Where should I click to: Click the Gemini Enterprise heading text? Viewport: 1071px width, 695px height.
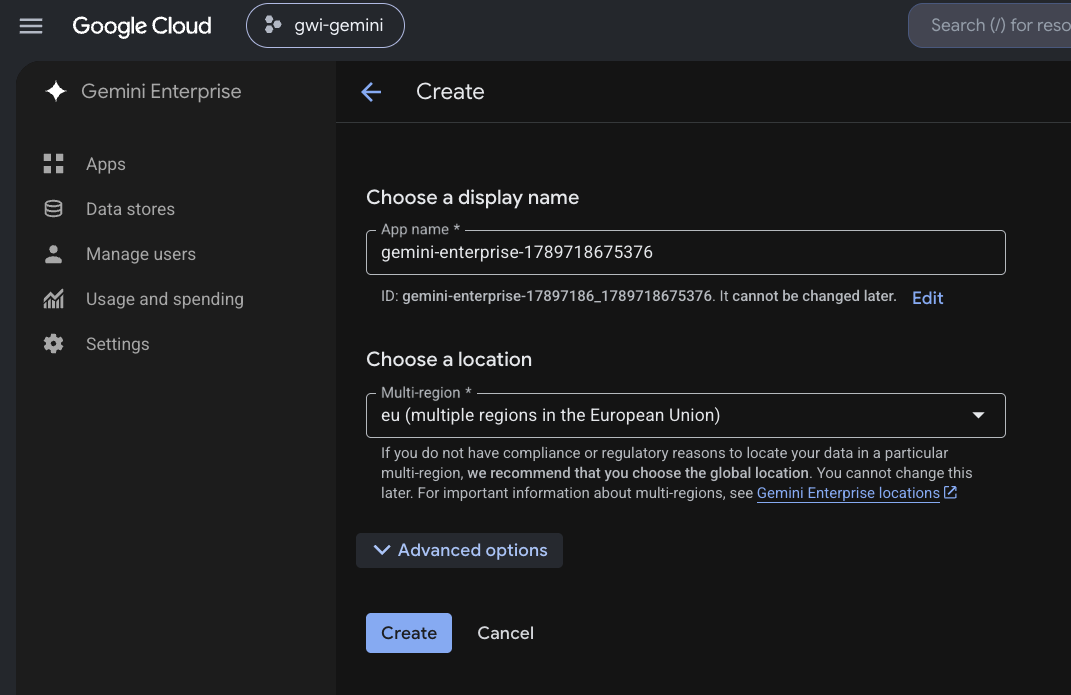point(161,91)
